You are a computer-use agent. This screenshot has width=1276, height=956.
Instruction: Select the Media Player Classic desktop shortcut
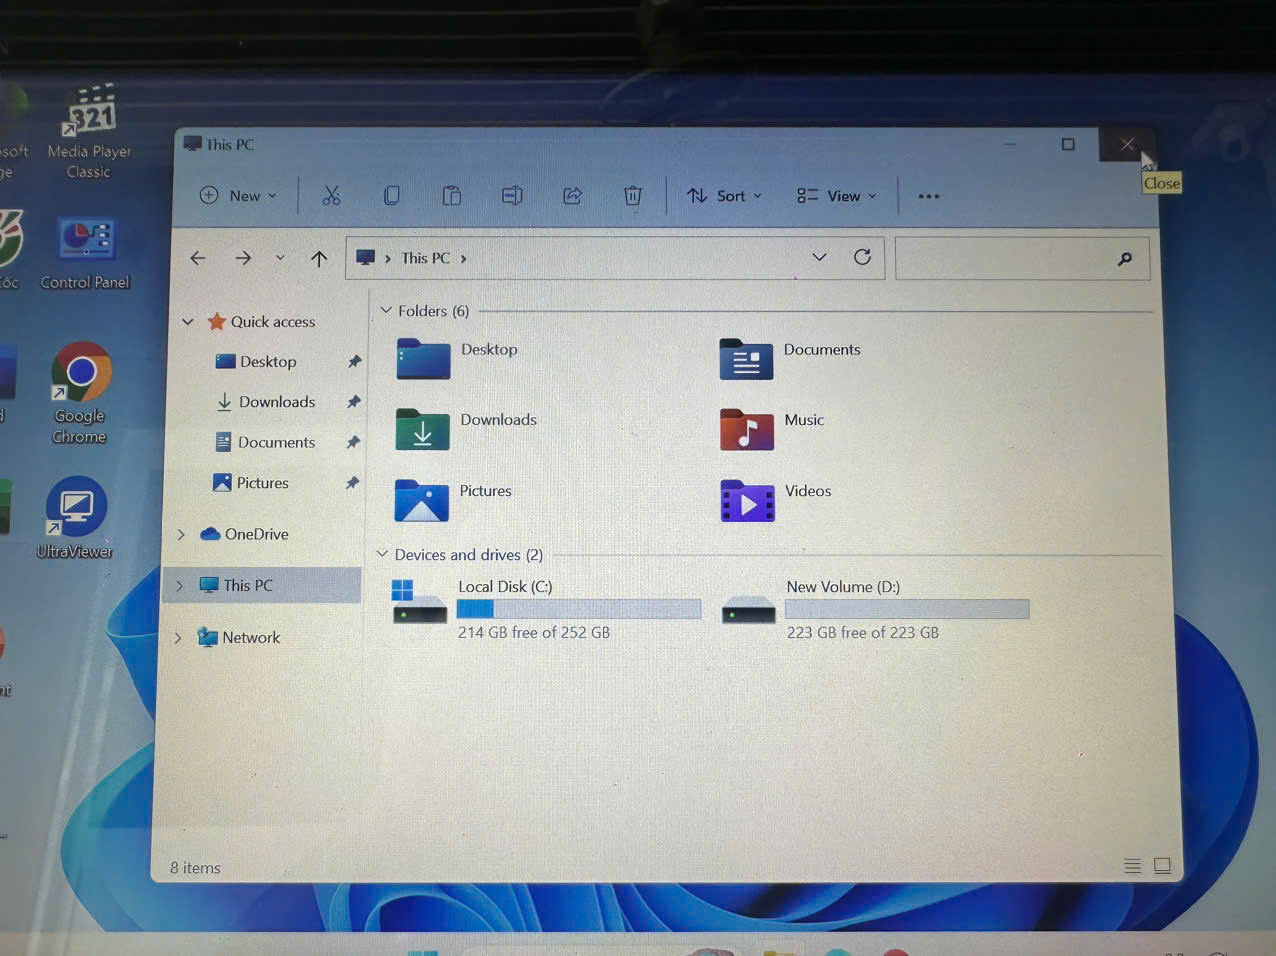(89, 133)
